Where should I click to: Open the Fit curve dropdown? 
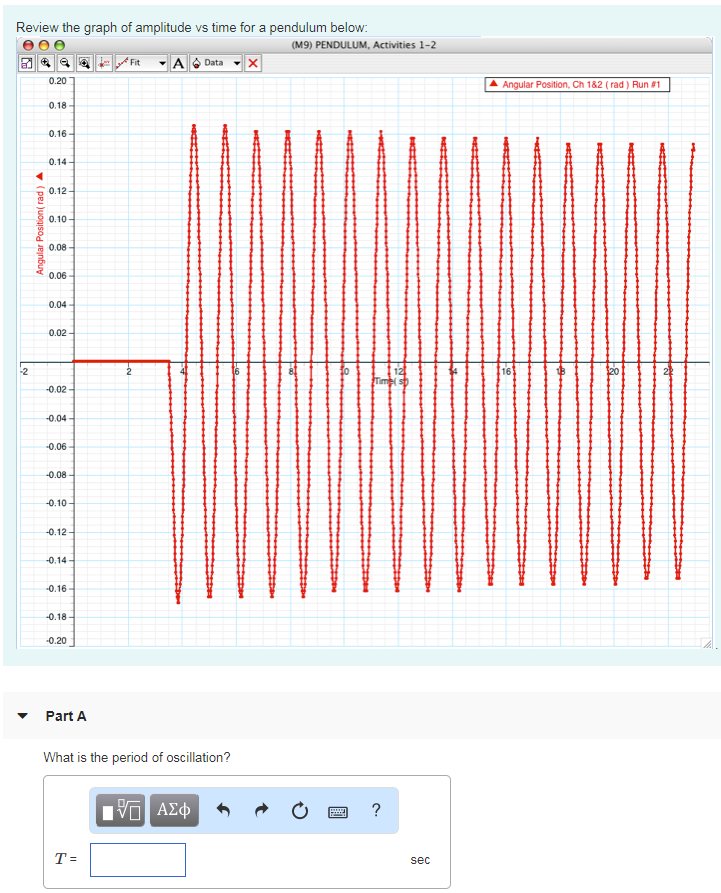[141, 63]
